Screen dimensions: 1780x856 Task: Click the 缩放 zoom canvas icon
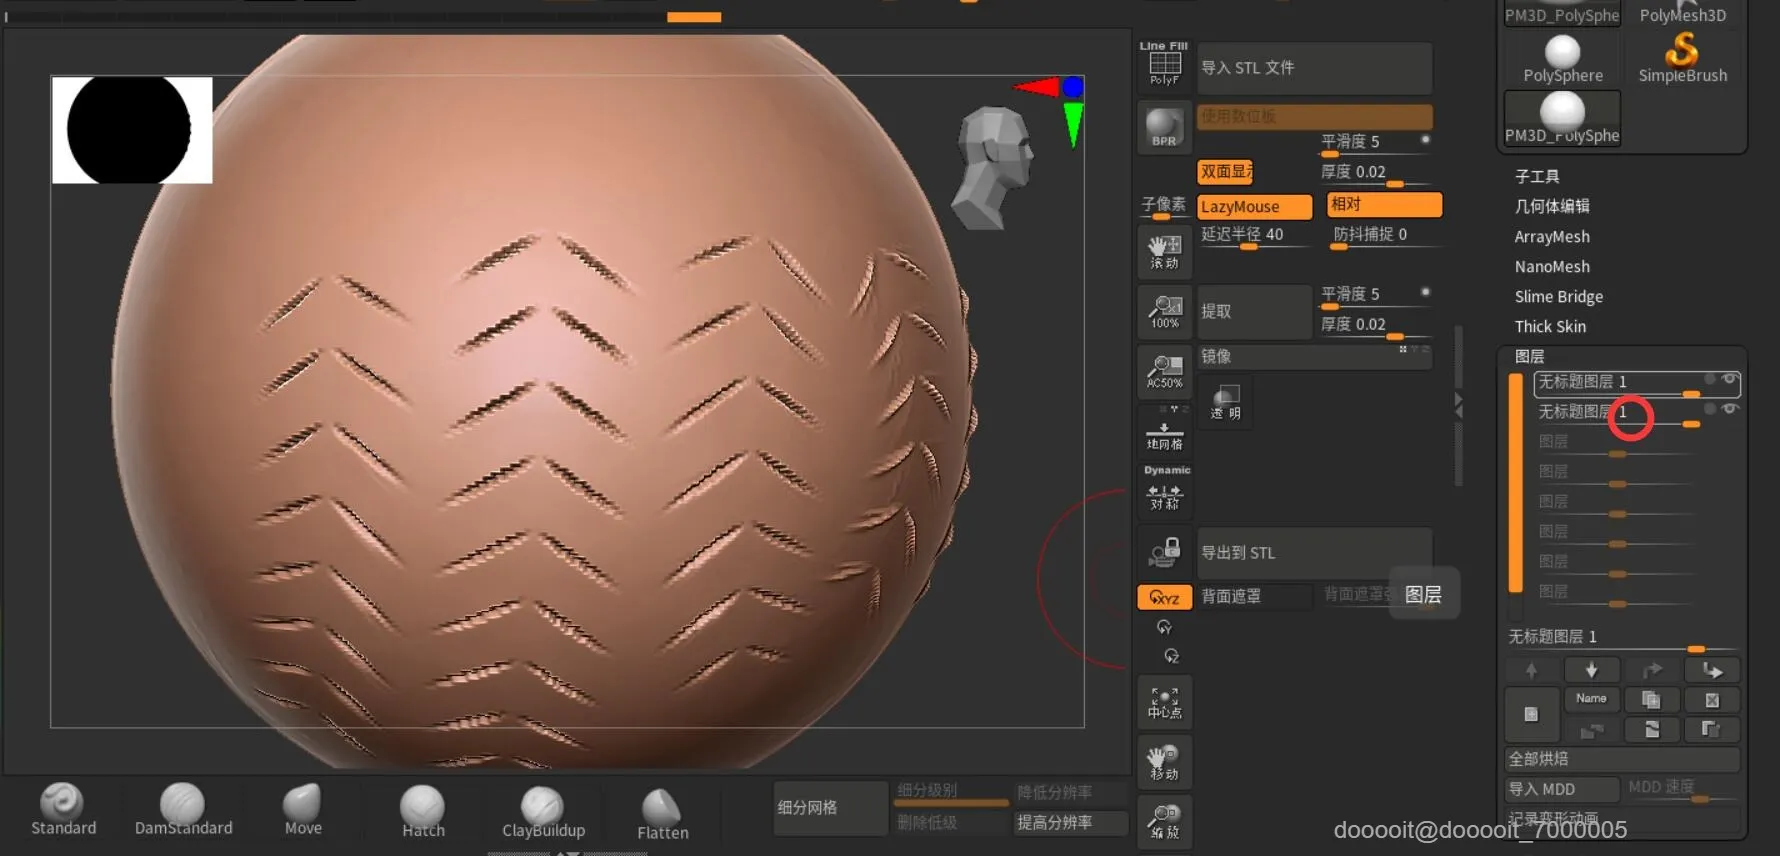[1164, 822]
